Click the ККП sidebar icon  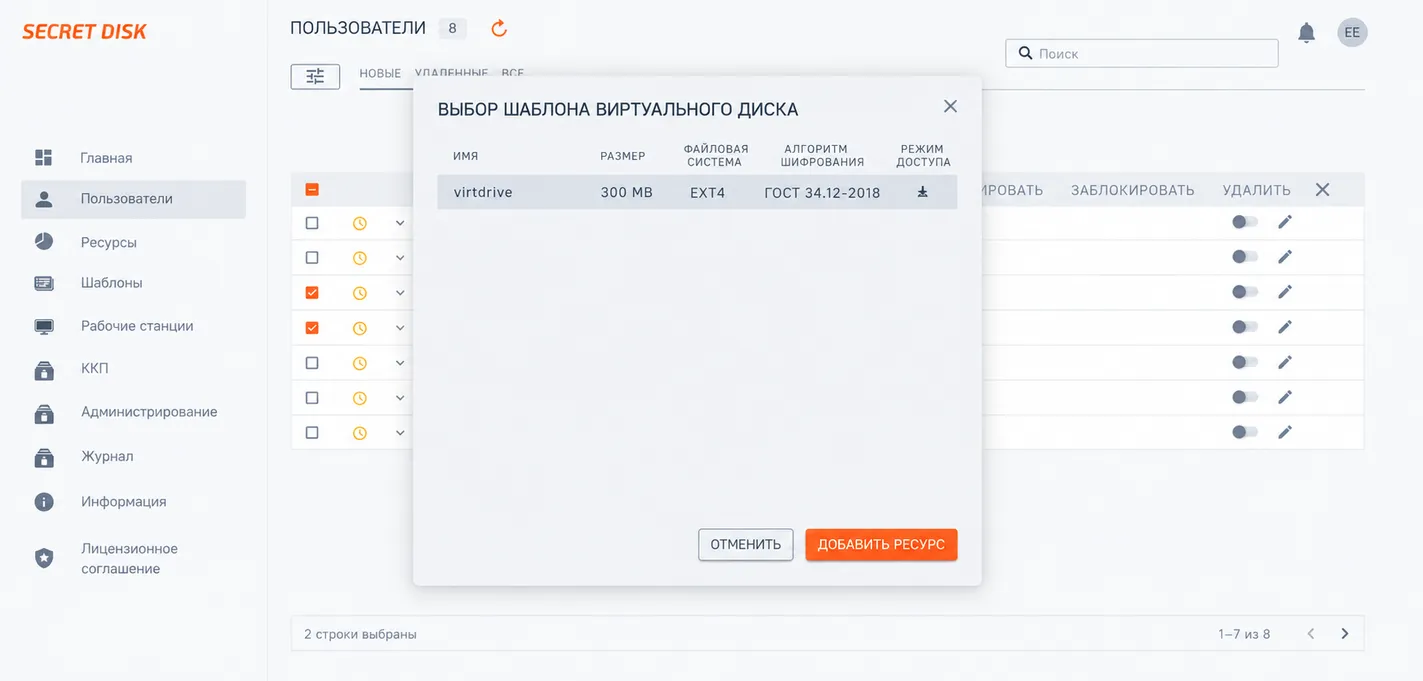pos(44,370)
